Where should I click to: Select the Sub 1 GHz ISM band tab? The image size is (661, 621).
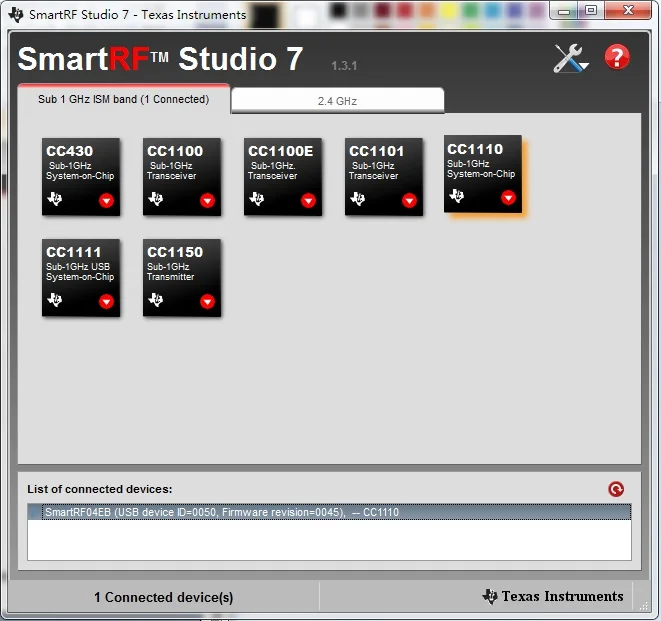[124, 99]
